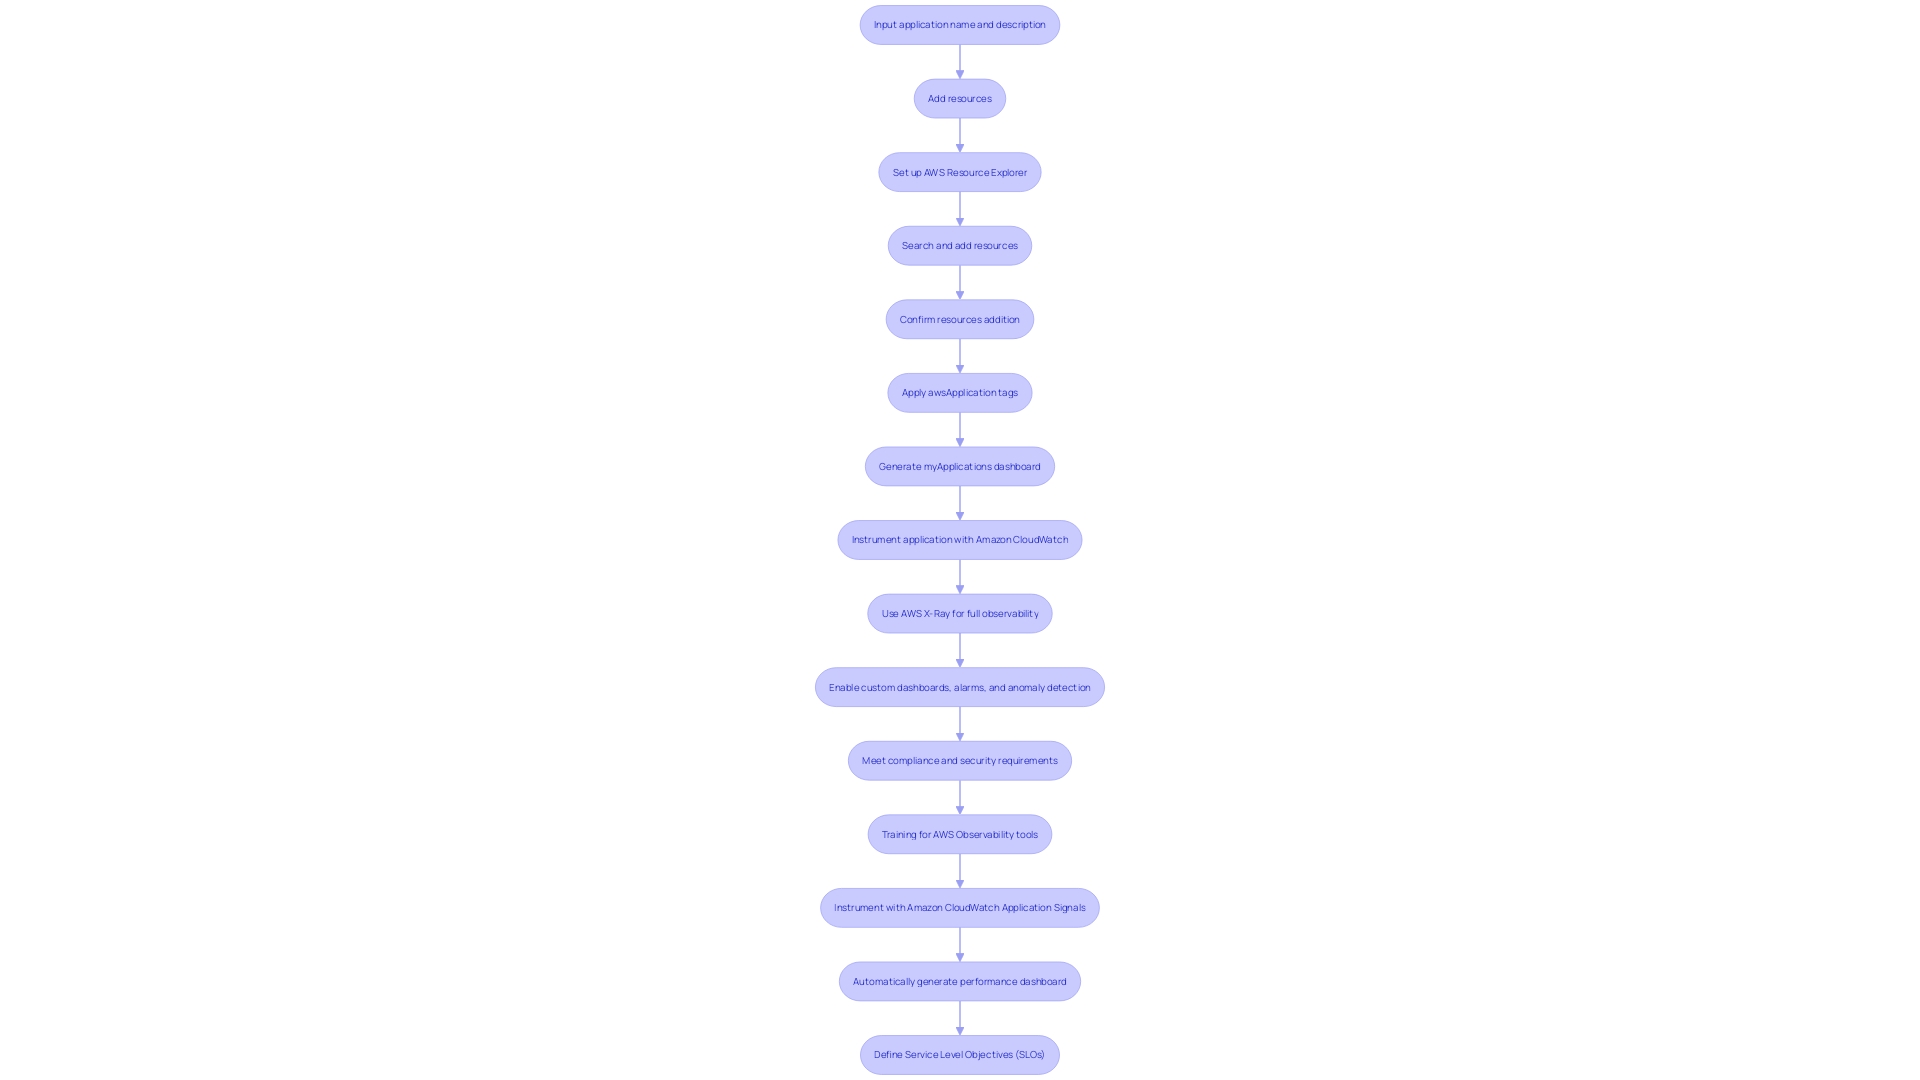Screen dimensions: 1920x1080
Task: Click 'Instrument with Amazon CloudWatch Application Signals'
Action: 959,907
